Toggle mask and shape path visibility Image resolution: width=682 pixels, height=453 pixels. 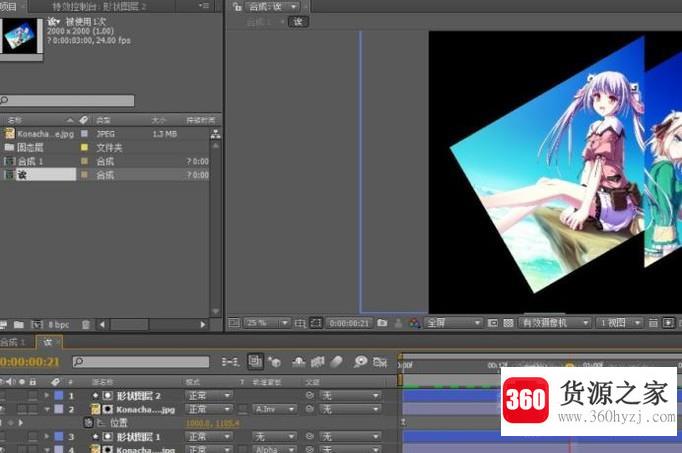316,323
